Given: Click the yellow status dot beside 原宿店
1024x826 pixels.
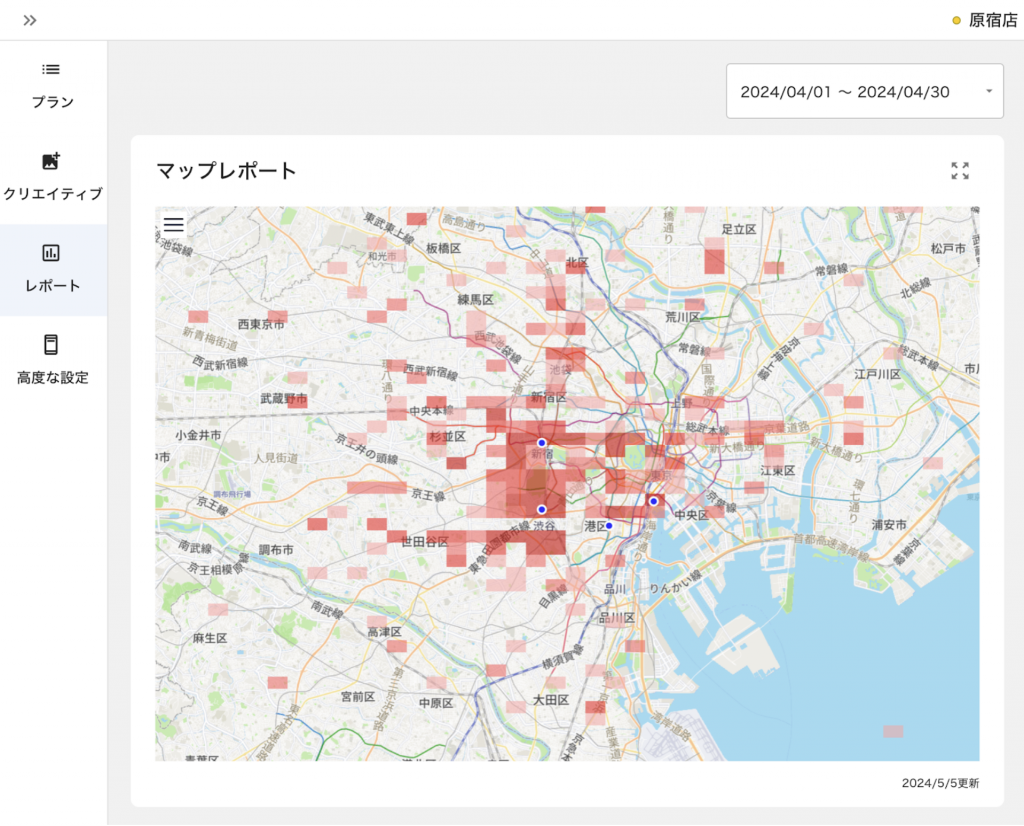Looking at the screenshot, I should click(x=956, y=20).
